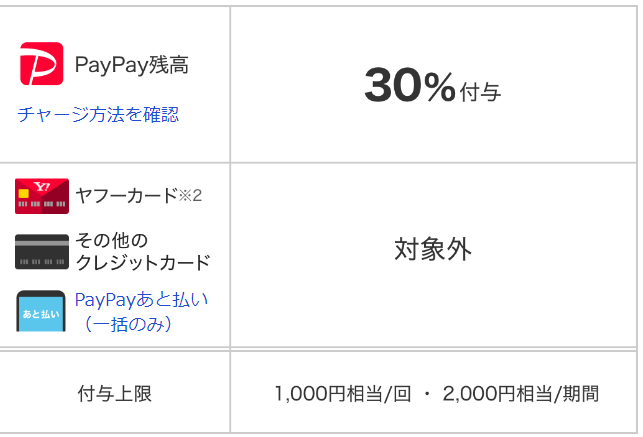Click the PayPay残高 label
This screenshot has width=643, height=437.
point(132,65)
